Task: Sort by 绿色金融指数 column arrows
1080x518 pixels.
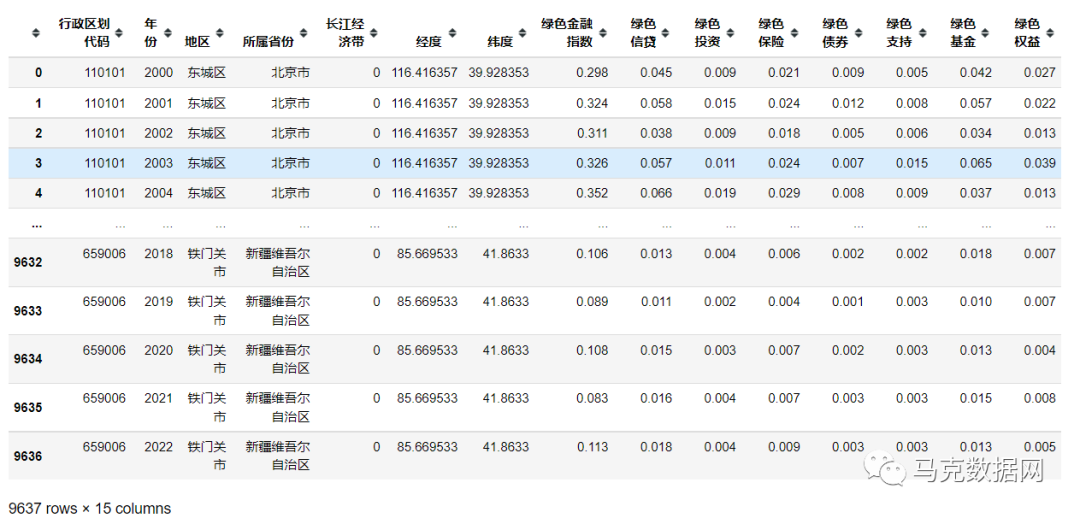Action: (603, 32)
